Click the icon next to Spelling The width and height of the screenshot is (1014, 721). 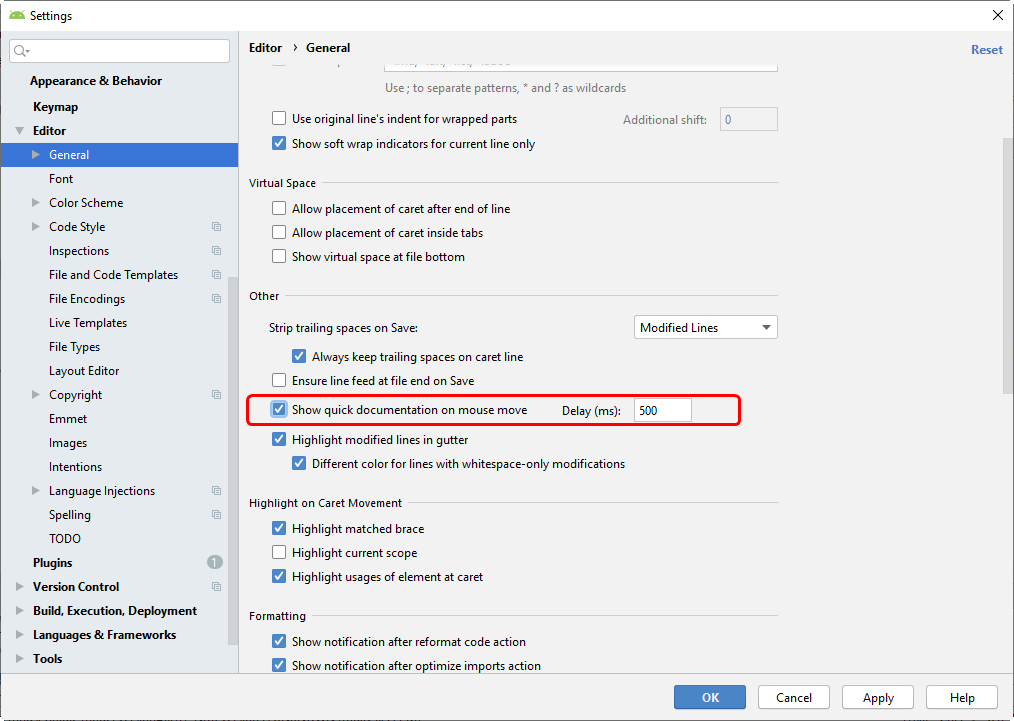coord(216,514)
